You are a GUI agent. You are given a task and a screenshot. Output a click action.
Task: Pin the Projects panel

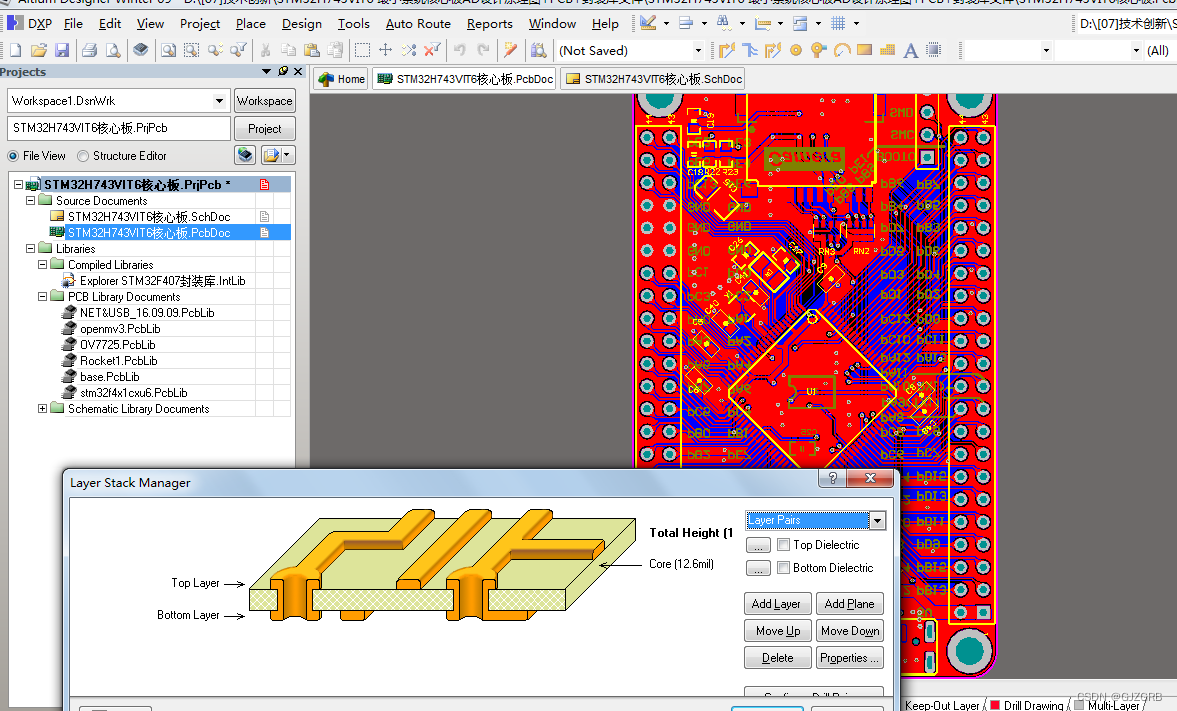tap(283, 71)
